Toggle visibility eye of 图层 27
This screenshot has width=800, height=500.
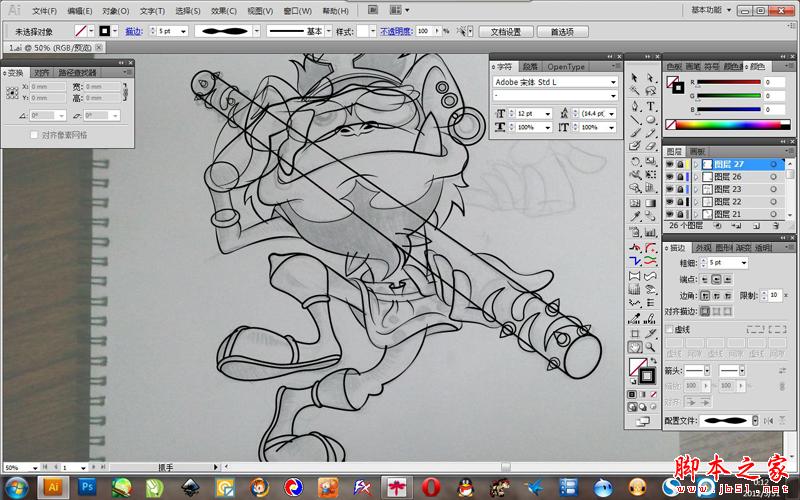(670, 164)
